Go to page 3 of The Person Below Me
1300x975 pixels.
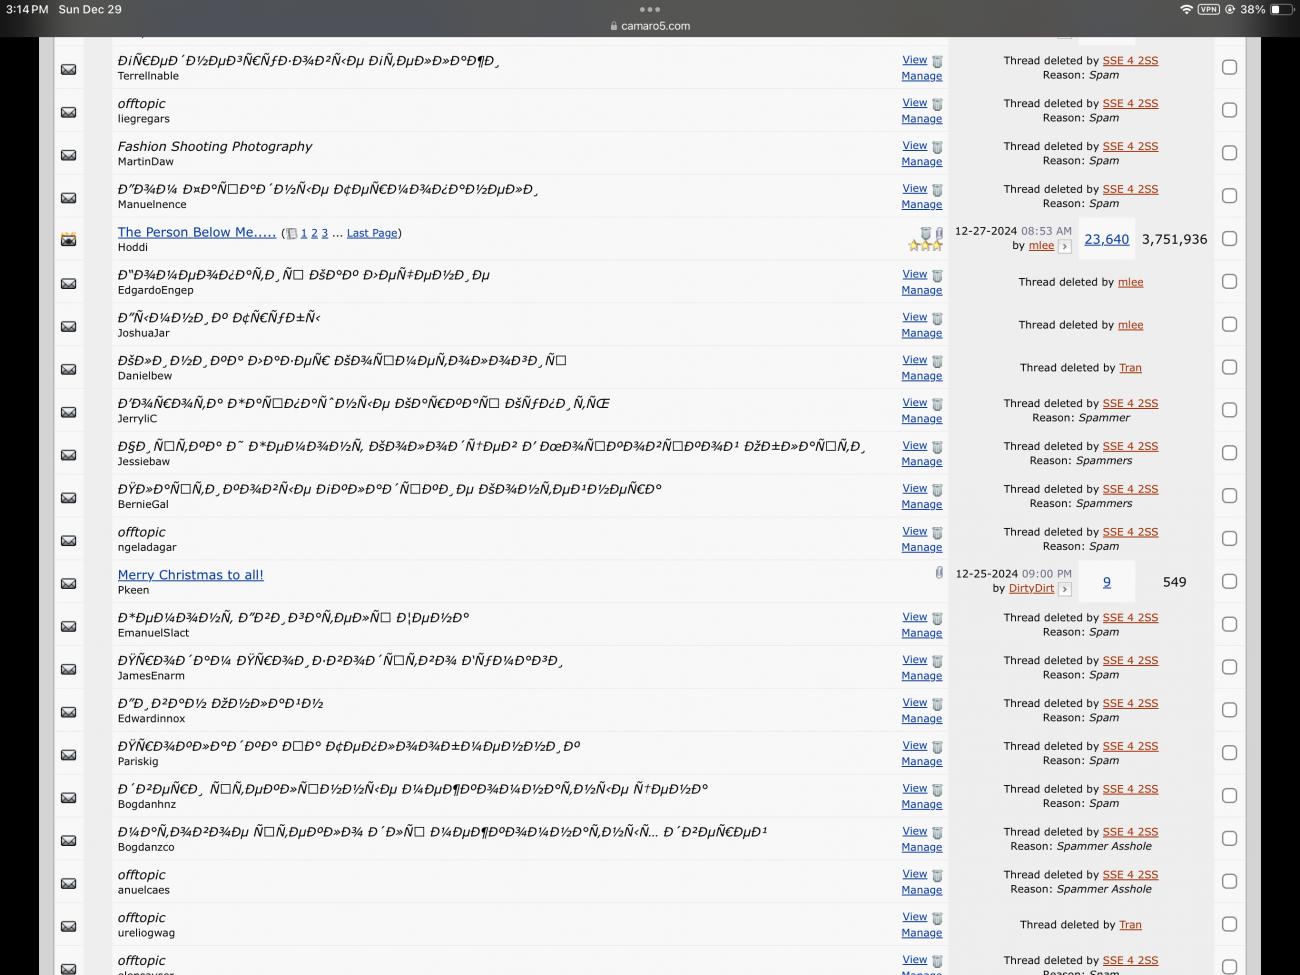324,234
